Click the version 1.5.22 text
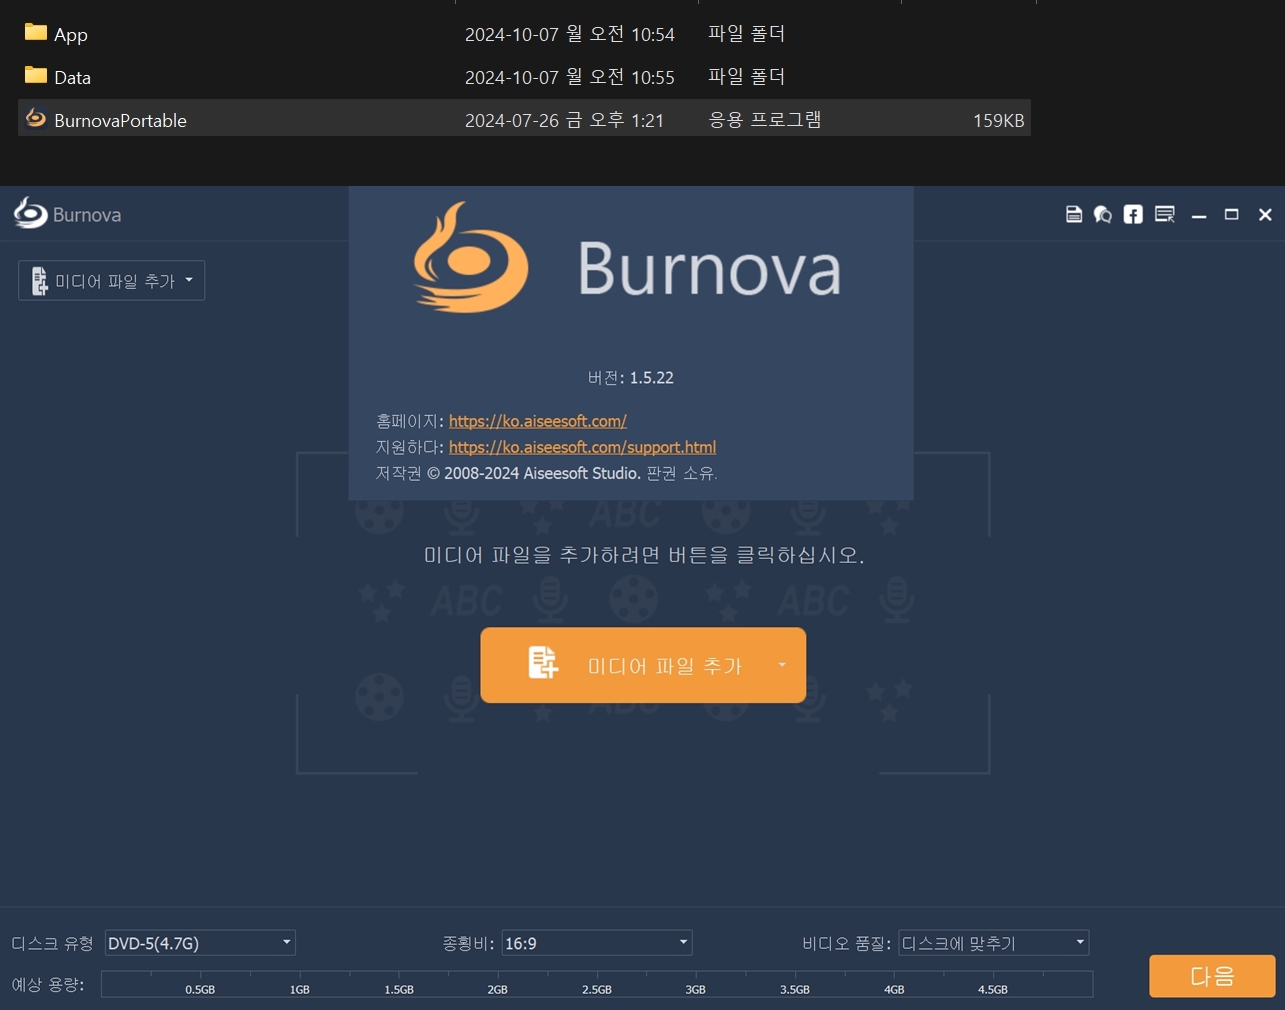Viewport: 1285px width, 1010px height. coord(631,378)
